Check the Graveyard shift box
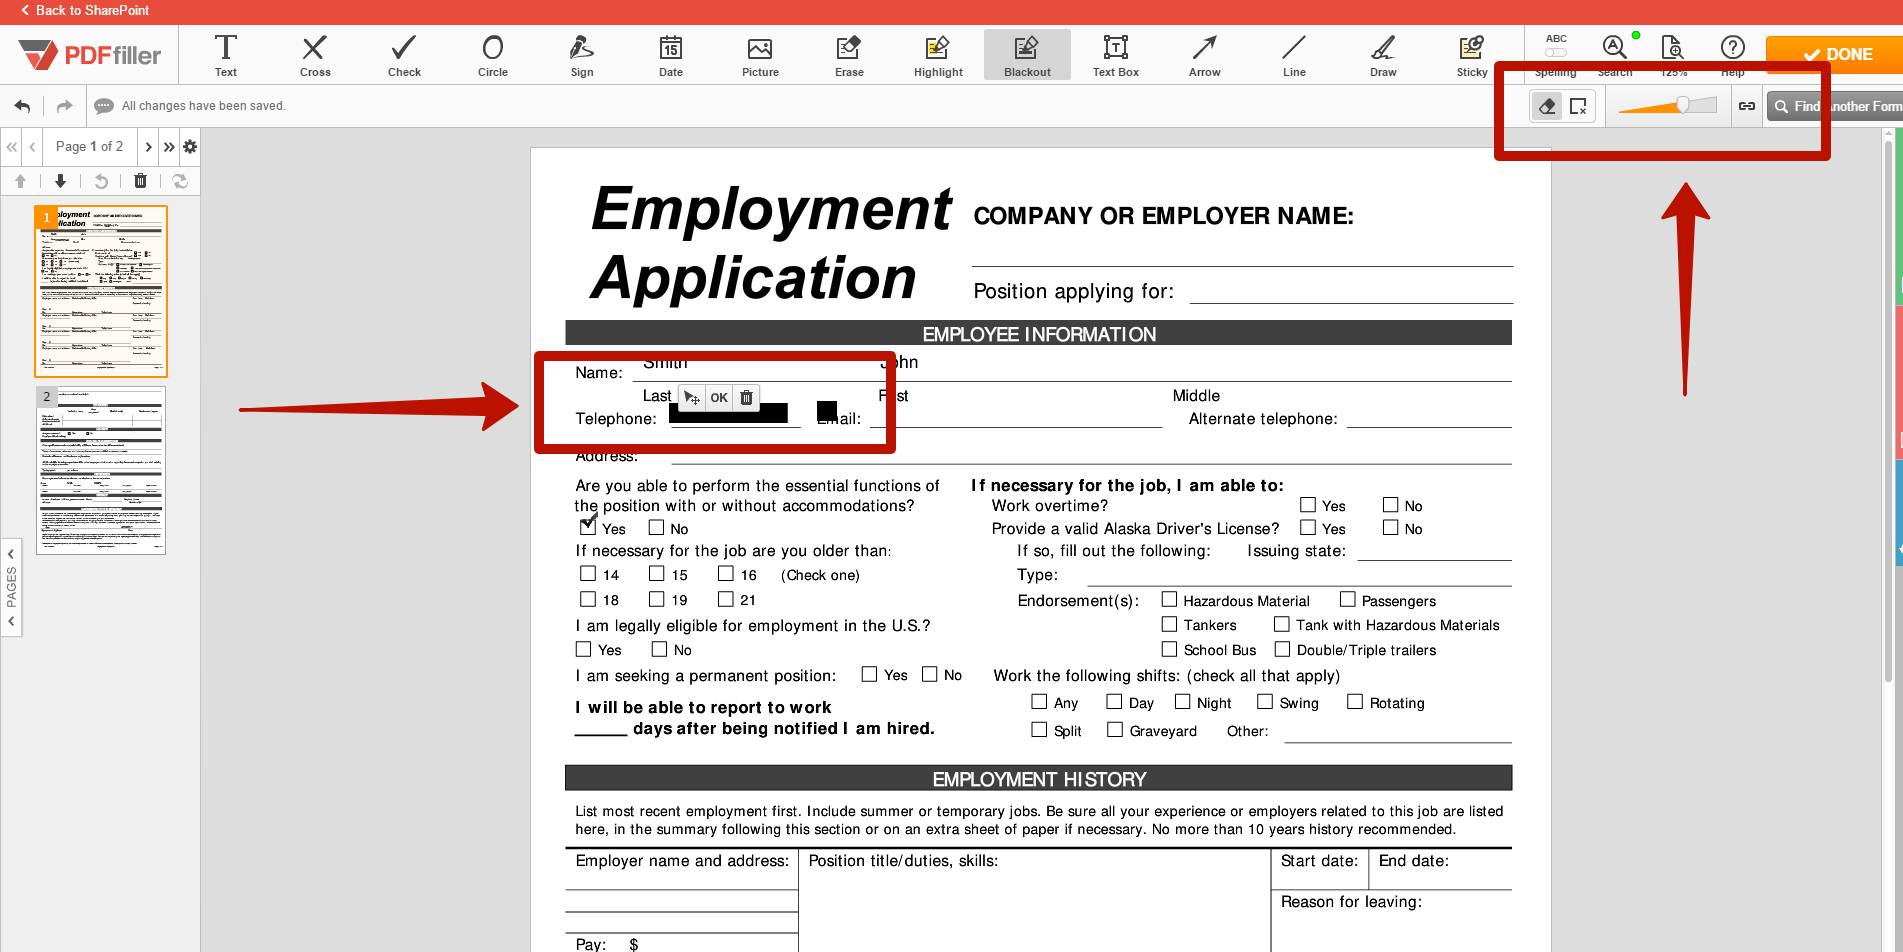This screenshot has width=1903, height=952. click(1115, 730)
